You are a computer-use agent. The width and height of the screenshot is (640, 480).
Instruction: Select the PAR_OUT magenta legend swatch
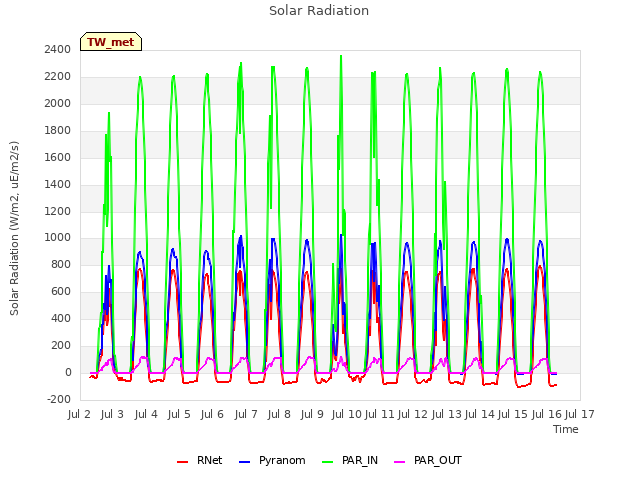click(400, 462)
